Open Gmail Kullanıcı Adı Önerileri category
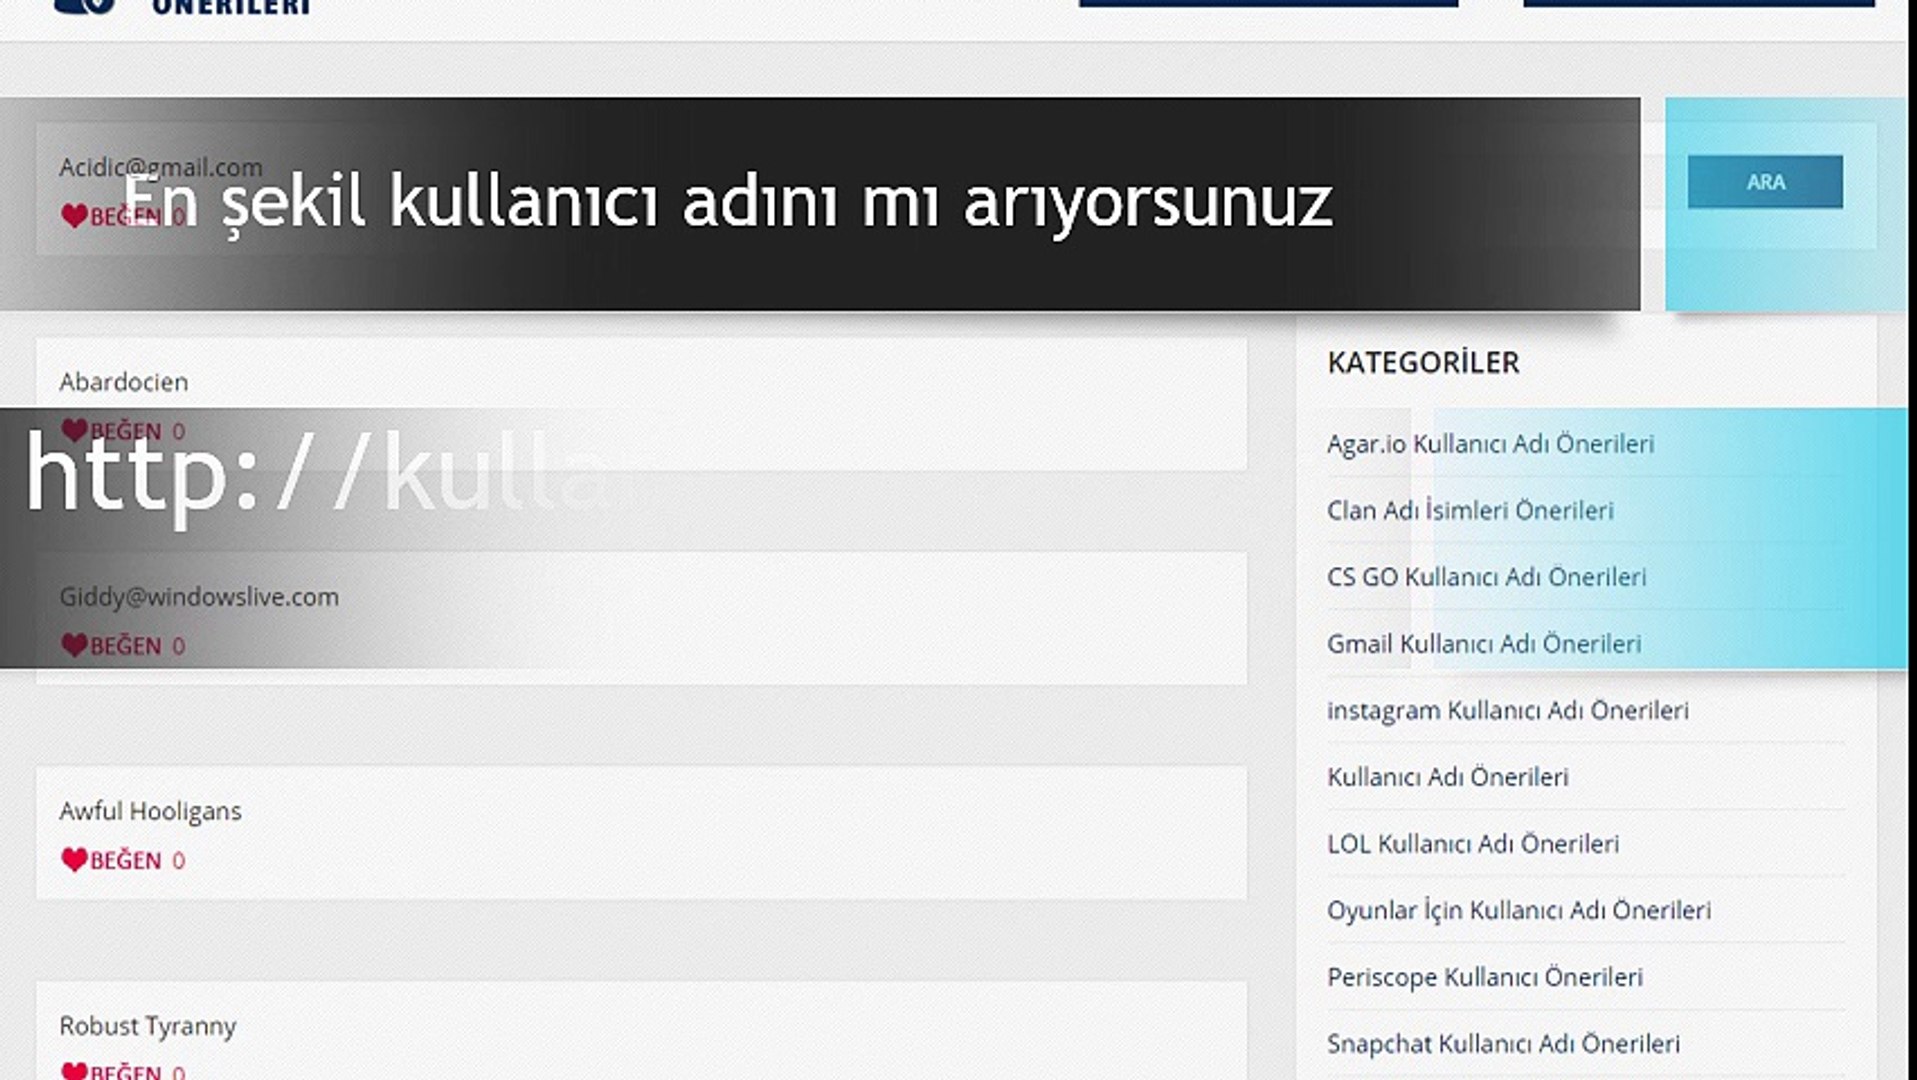The height and width of the screenshot is (1080, 1917). tap(1484, 644)
